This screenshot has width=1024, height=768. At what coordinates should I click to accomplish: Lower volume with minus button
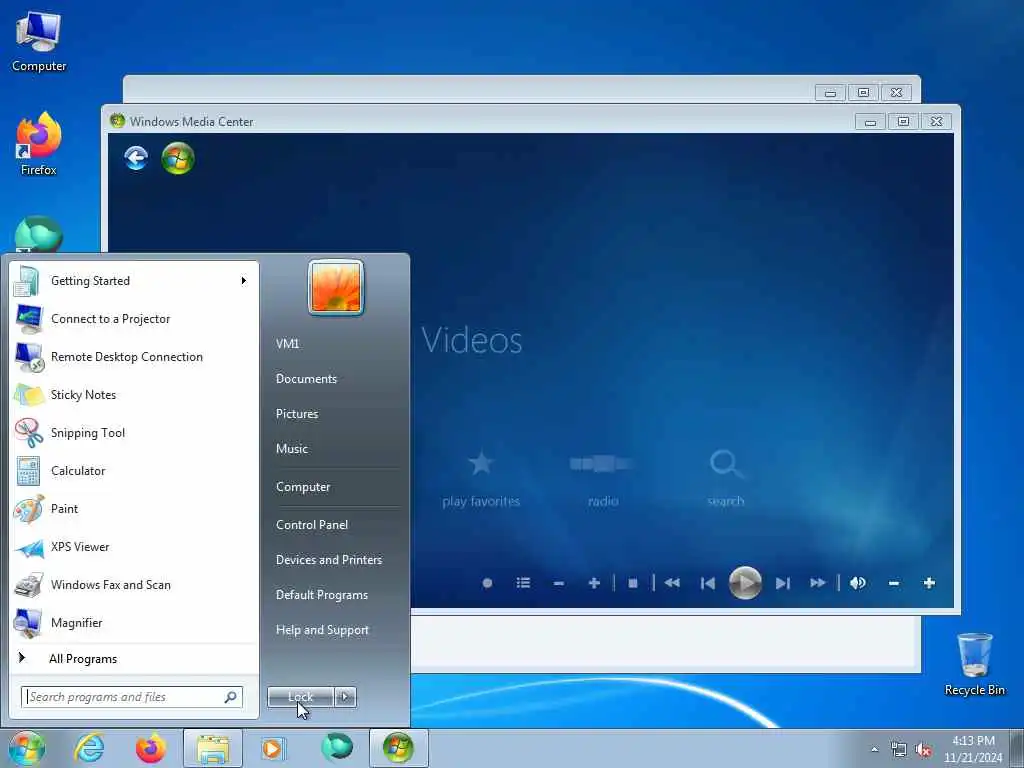(894, 583)
